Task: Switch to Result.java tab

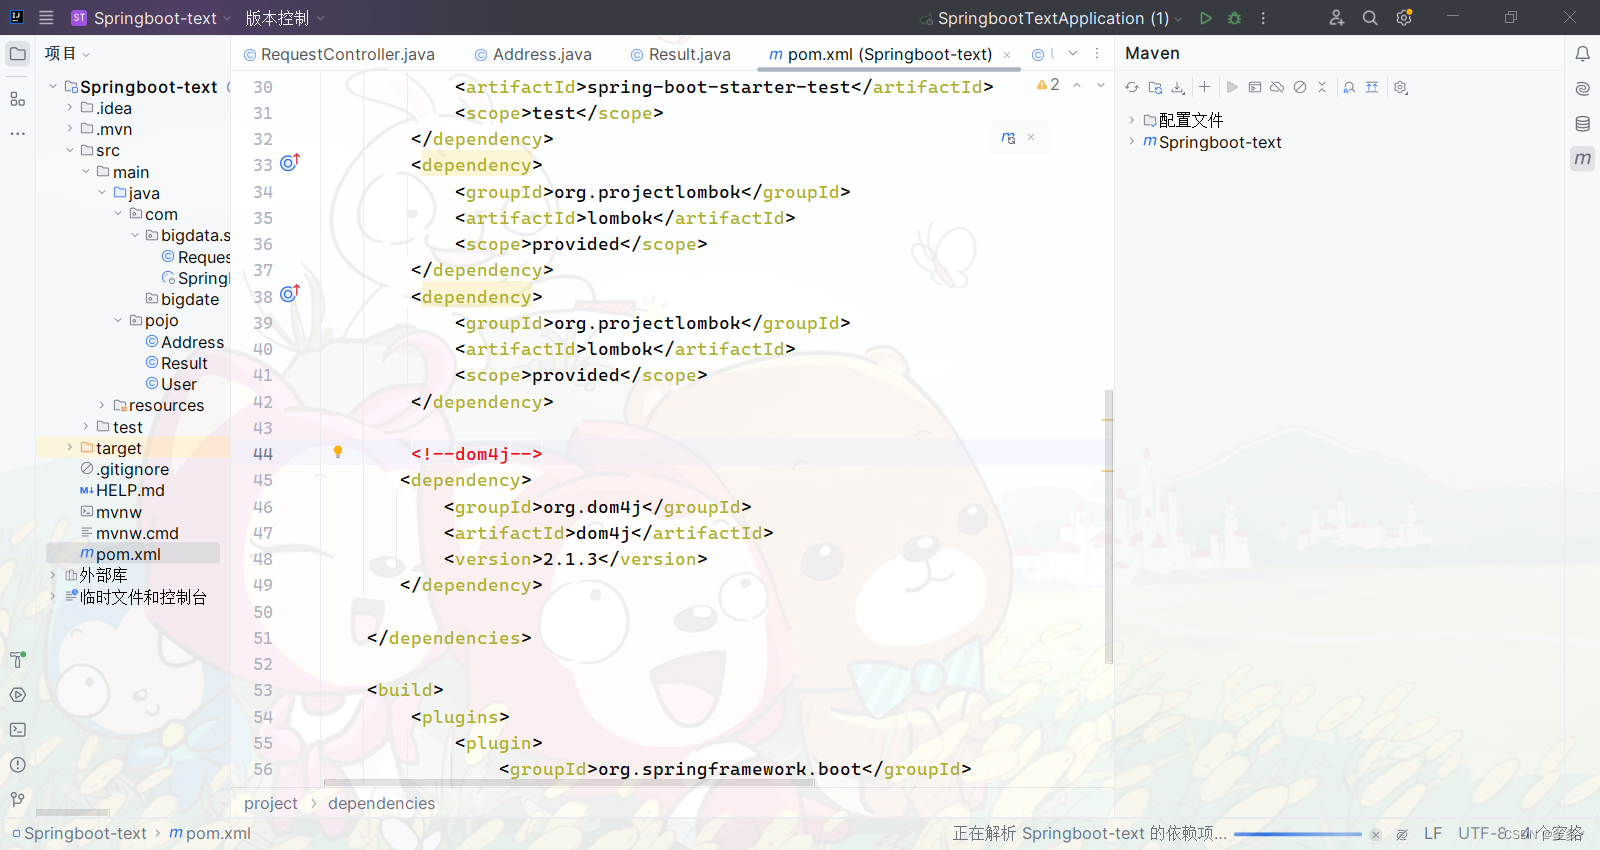Action: point(680,54)
